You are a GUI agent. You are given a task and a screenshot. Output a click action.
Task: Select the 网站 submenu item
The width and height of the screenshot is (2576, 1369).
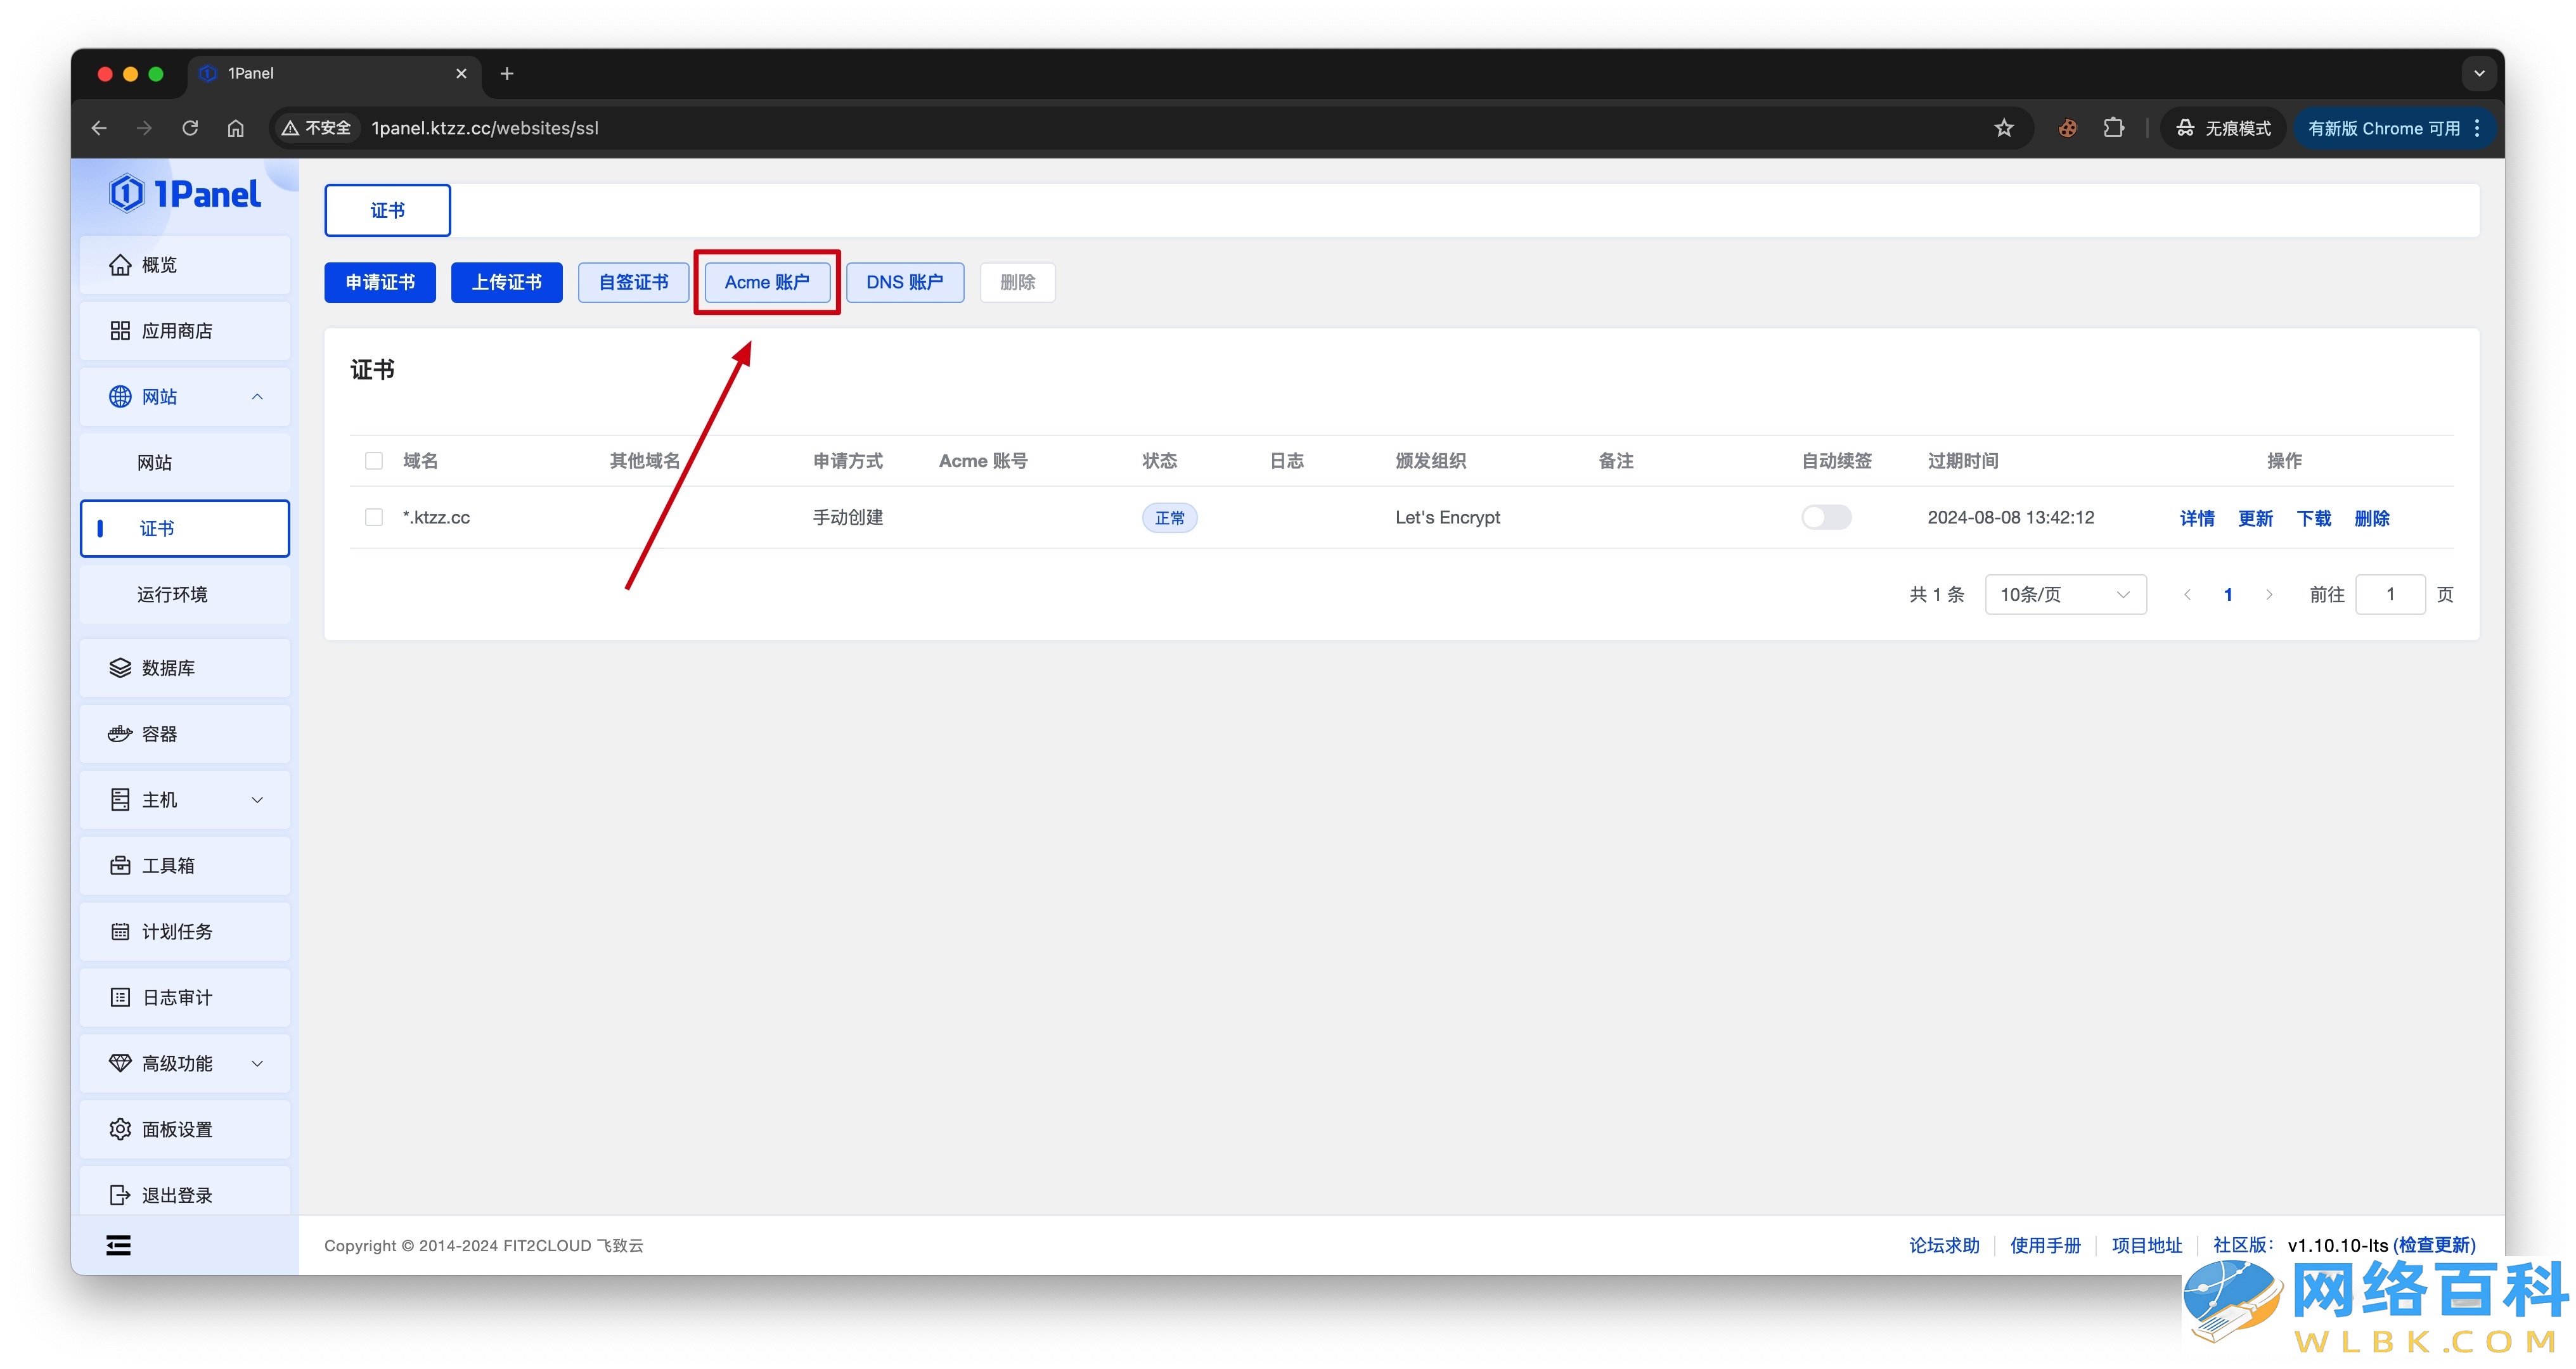point(185,463)
